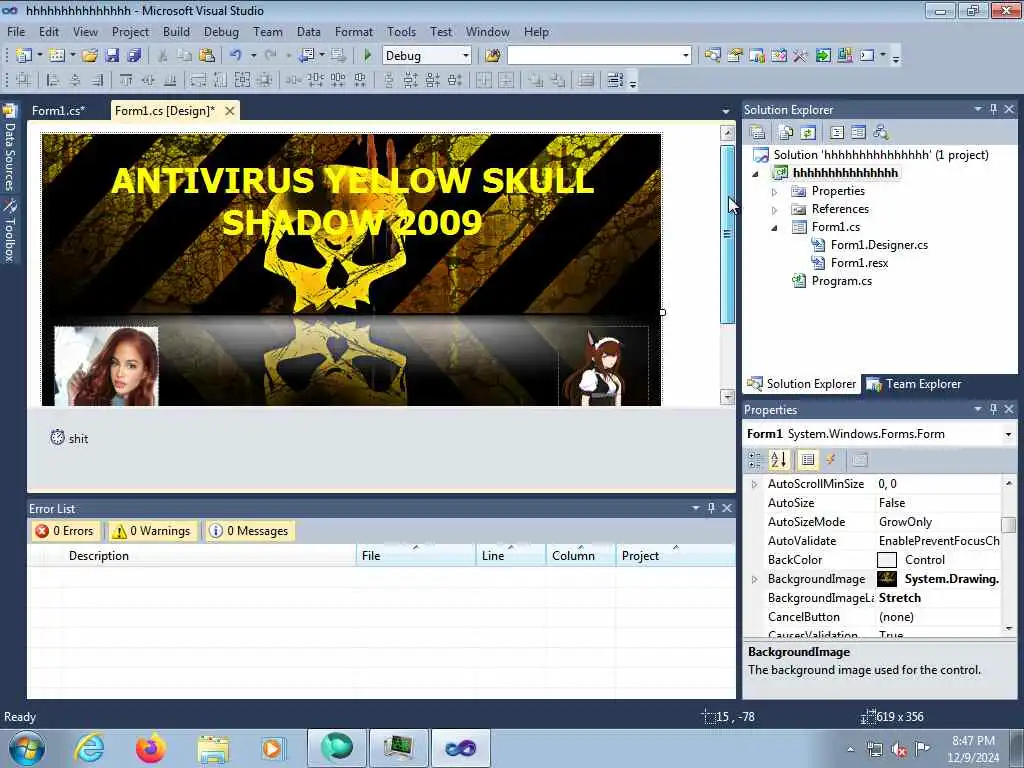Toggle the 0 Messages filter
This screenshot has width=1024, height=768.
[249, 531]
